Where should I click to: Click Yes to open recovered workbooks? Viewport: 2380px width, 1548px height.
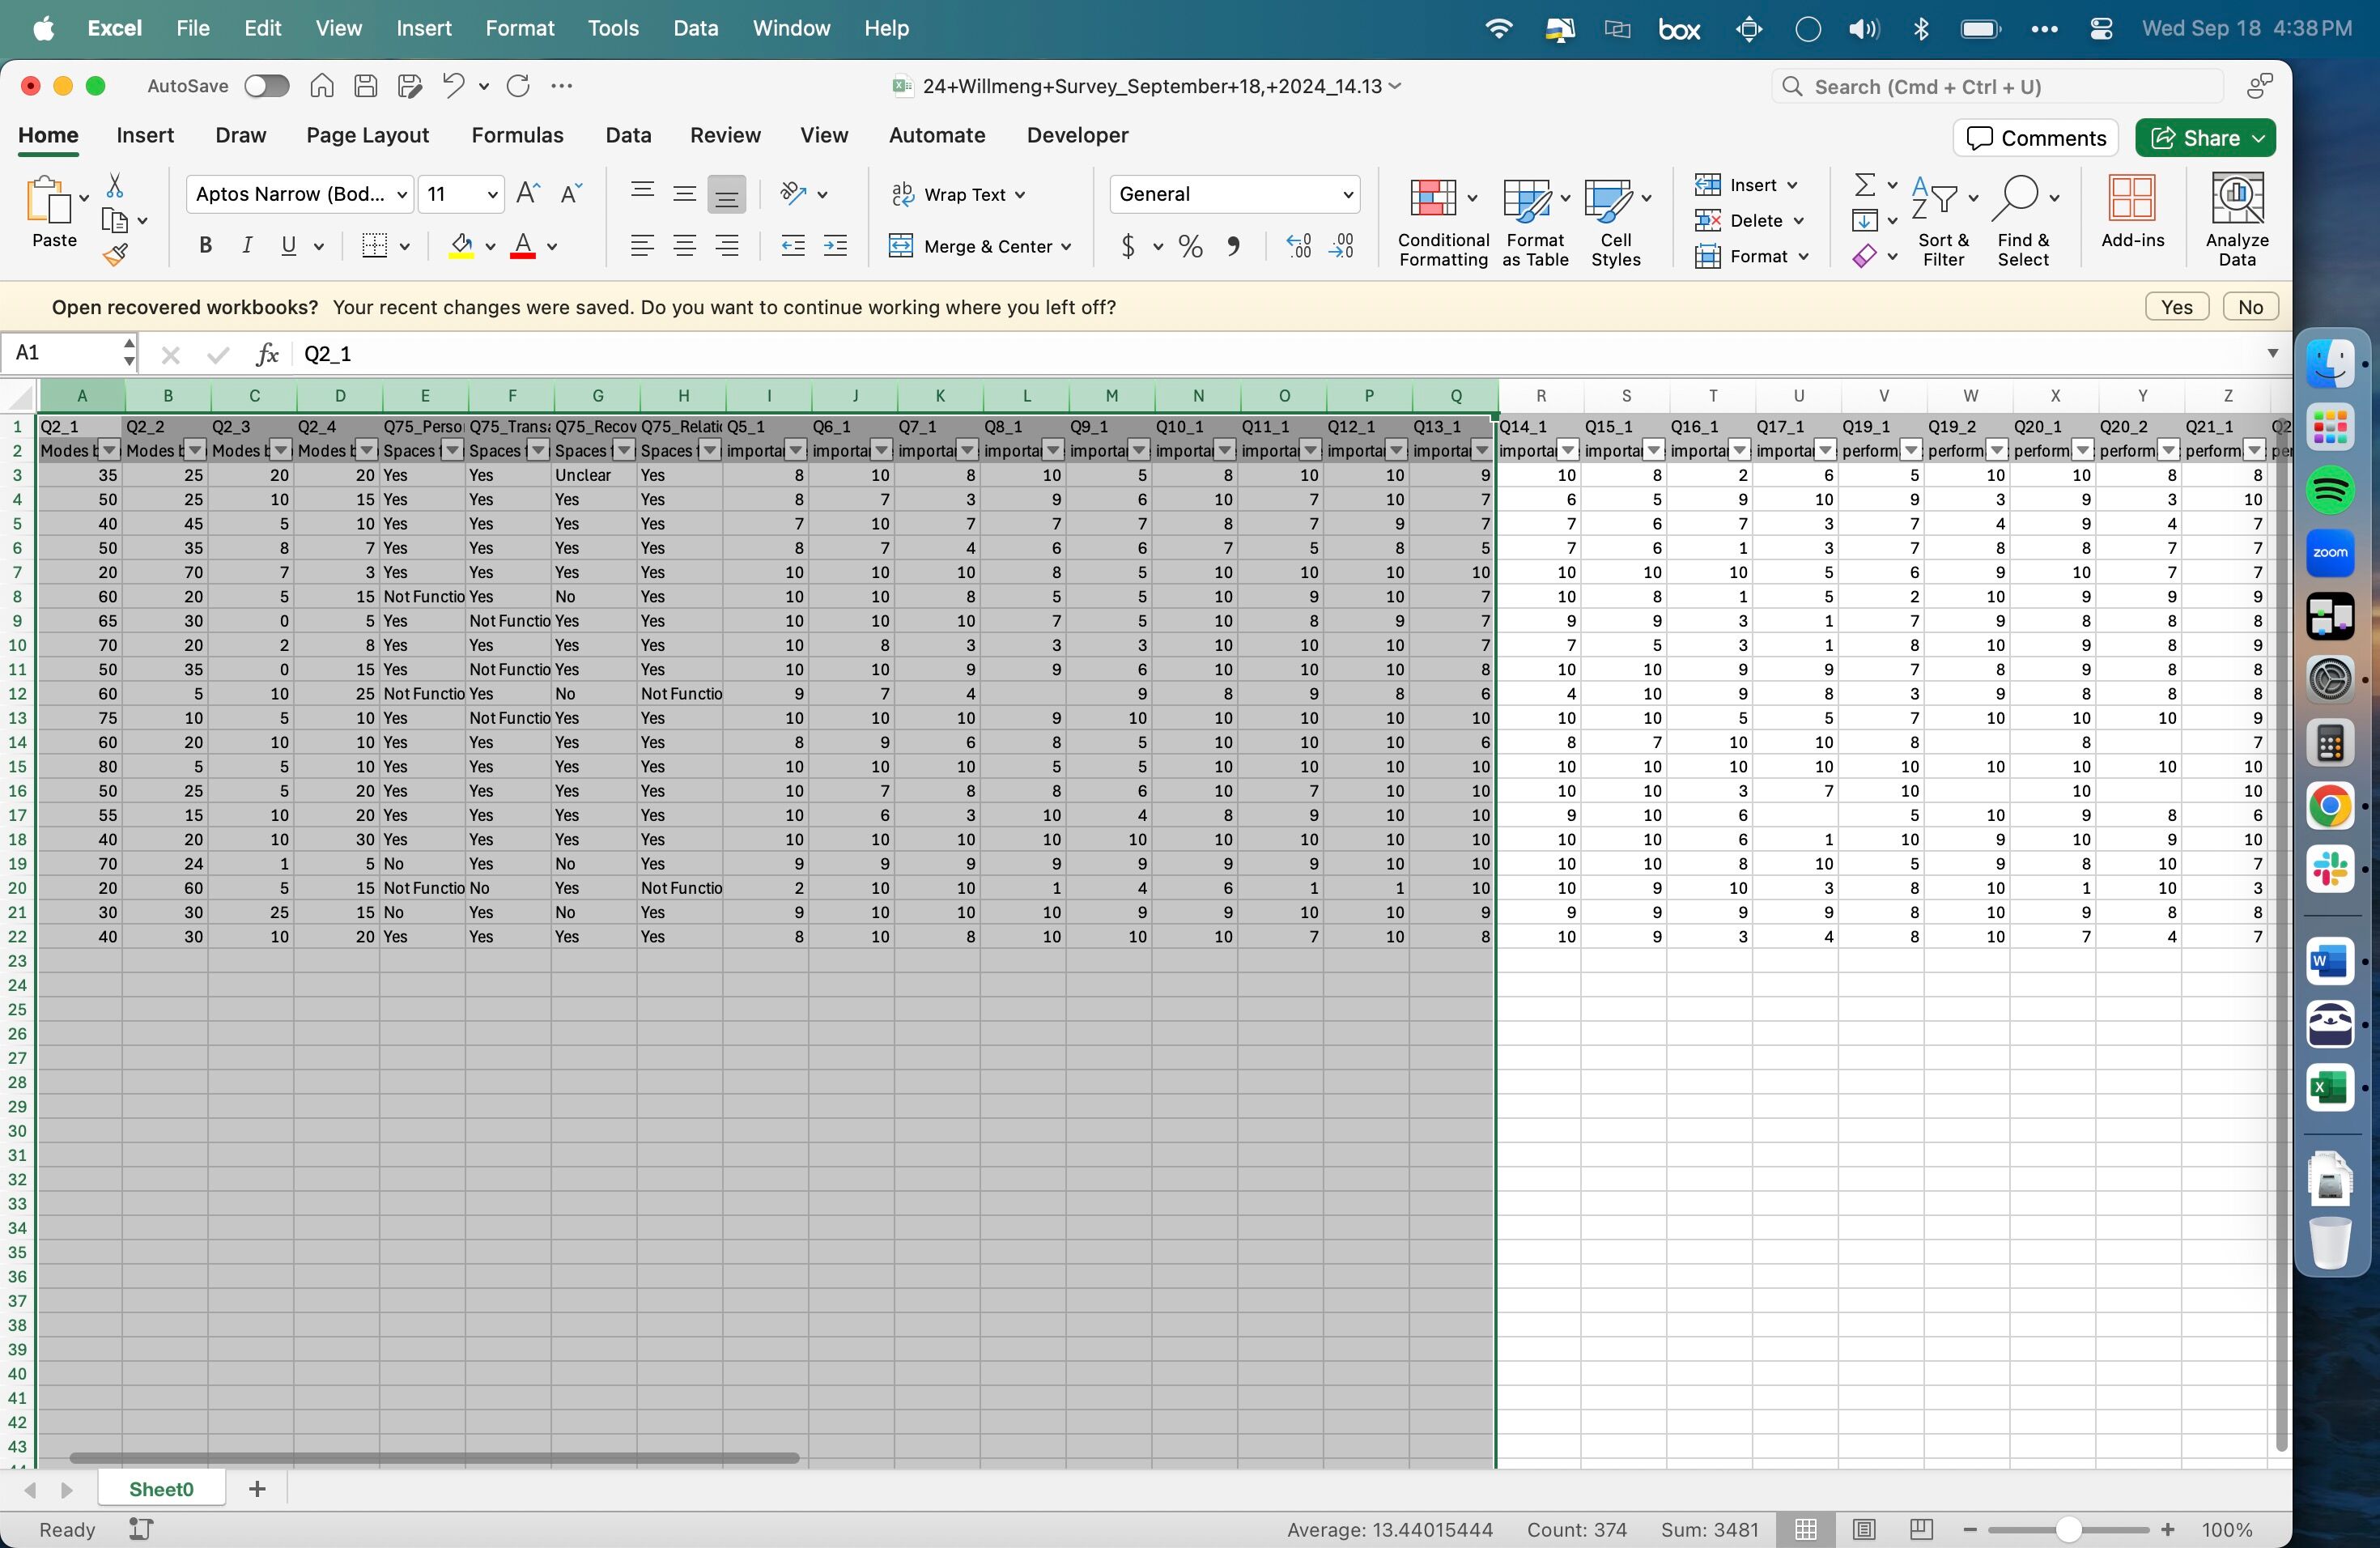coord(2176,307)
